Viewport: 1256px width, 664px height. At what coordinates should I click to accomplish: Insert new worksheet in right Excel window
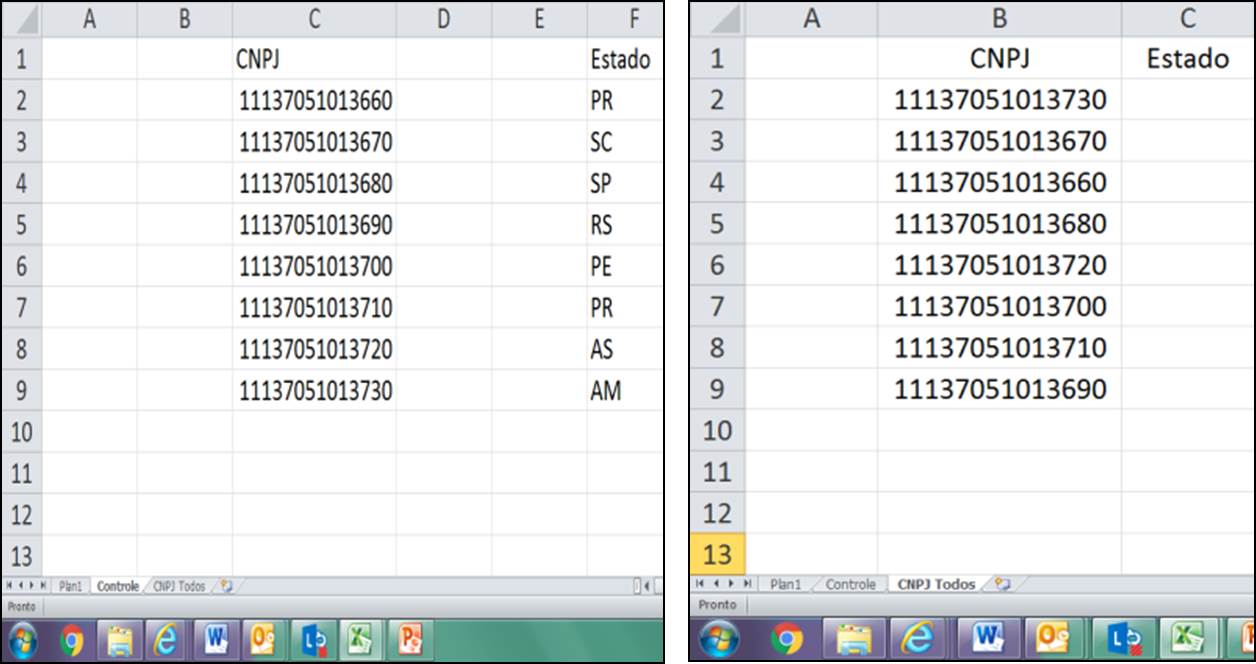coord(1002,583)
